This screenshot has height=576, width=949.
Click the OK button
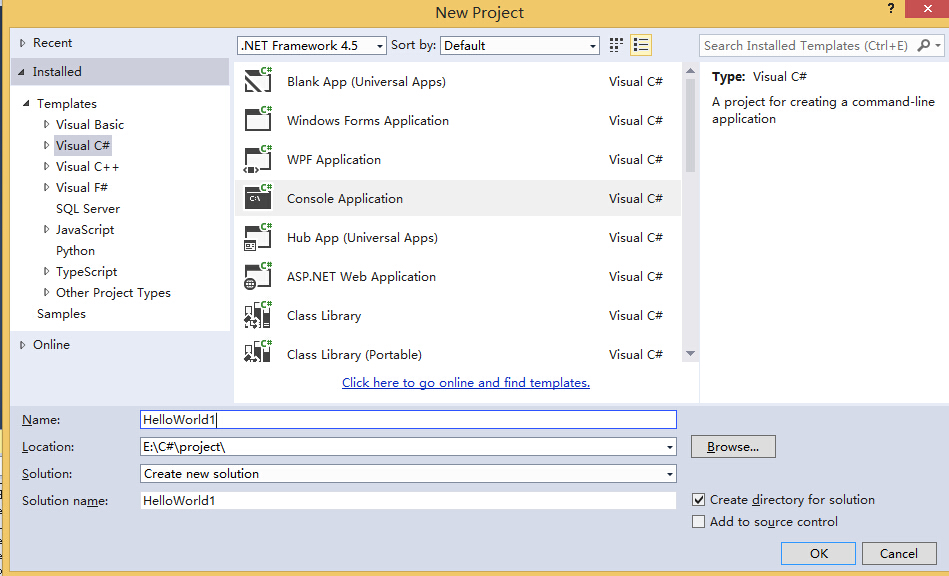click(x=818, y=554)
